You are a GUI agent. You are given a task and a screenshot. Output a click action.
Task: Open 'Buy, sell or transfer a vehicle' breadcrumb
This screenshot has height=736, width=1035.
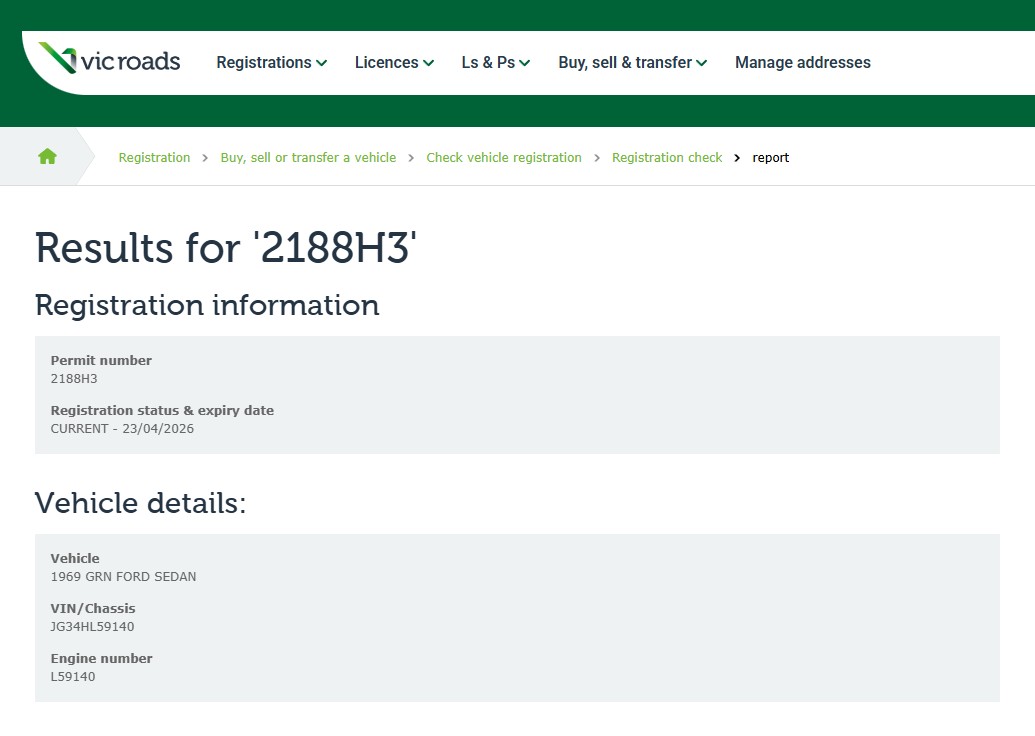click(308, 158)
